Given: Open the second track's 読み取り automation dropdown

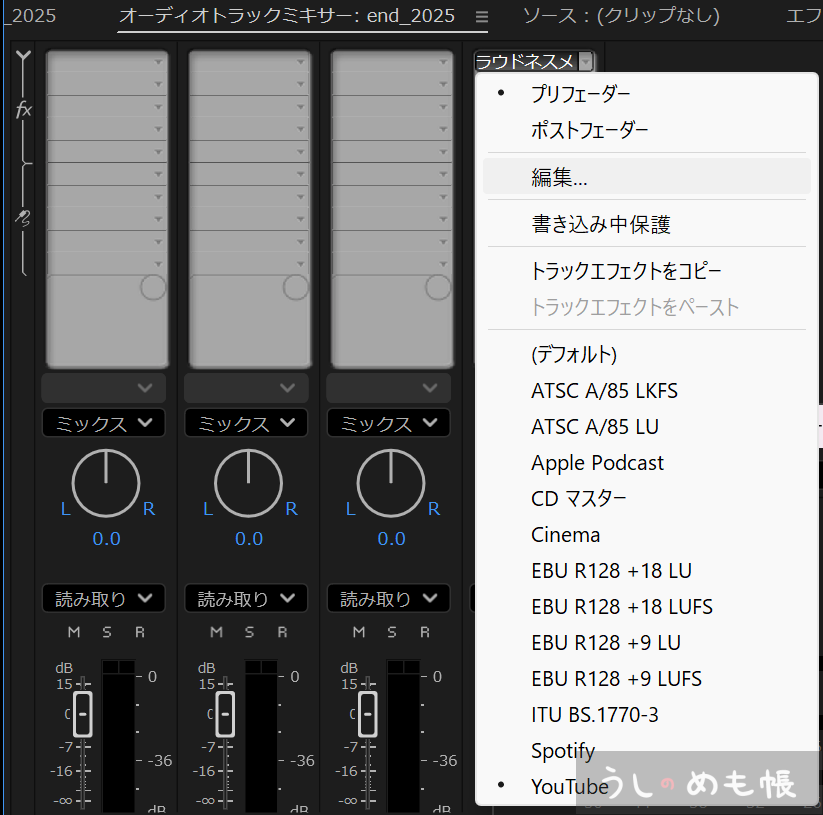Looking at the screenshot, I should coord(246,599).
